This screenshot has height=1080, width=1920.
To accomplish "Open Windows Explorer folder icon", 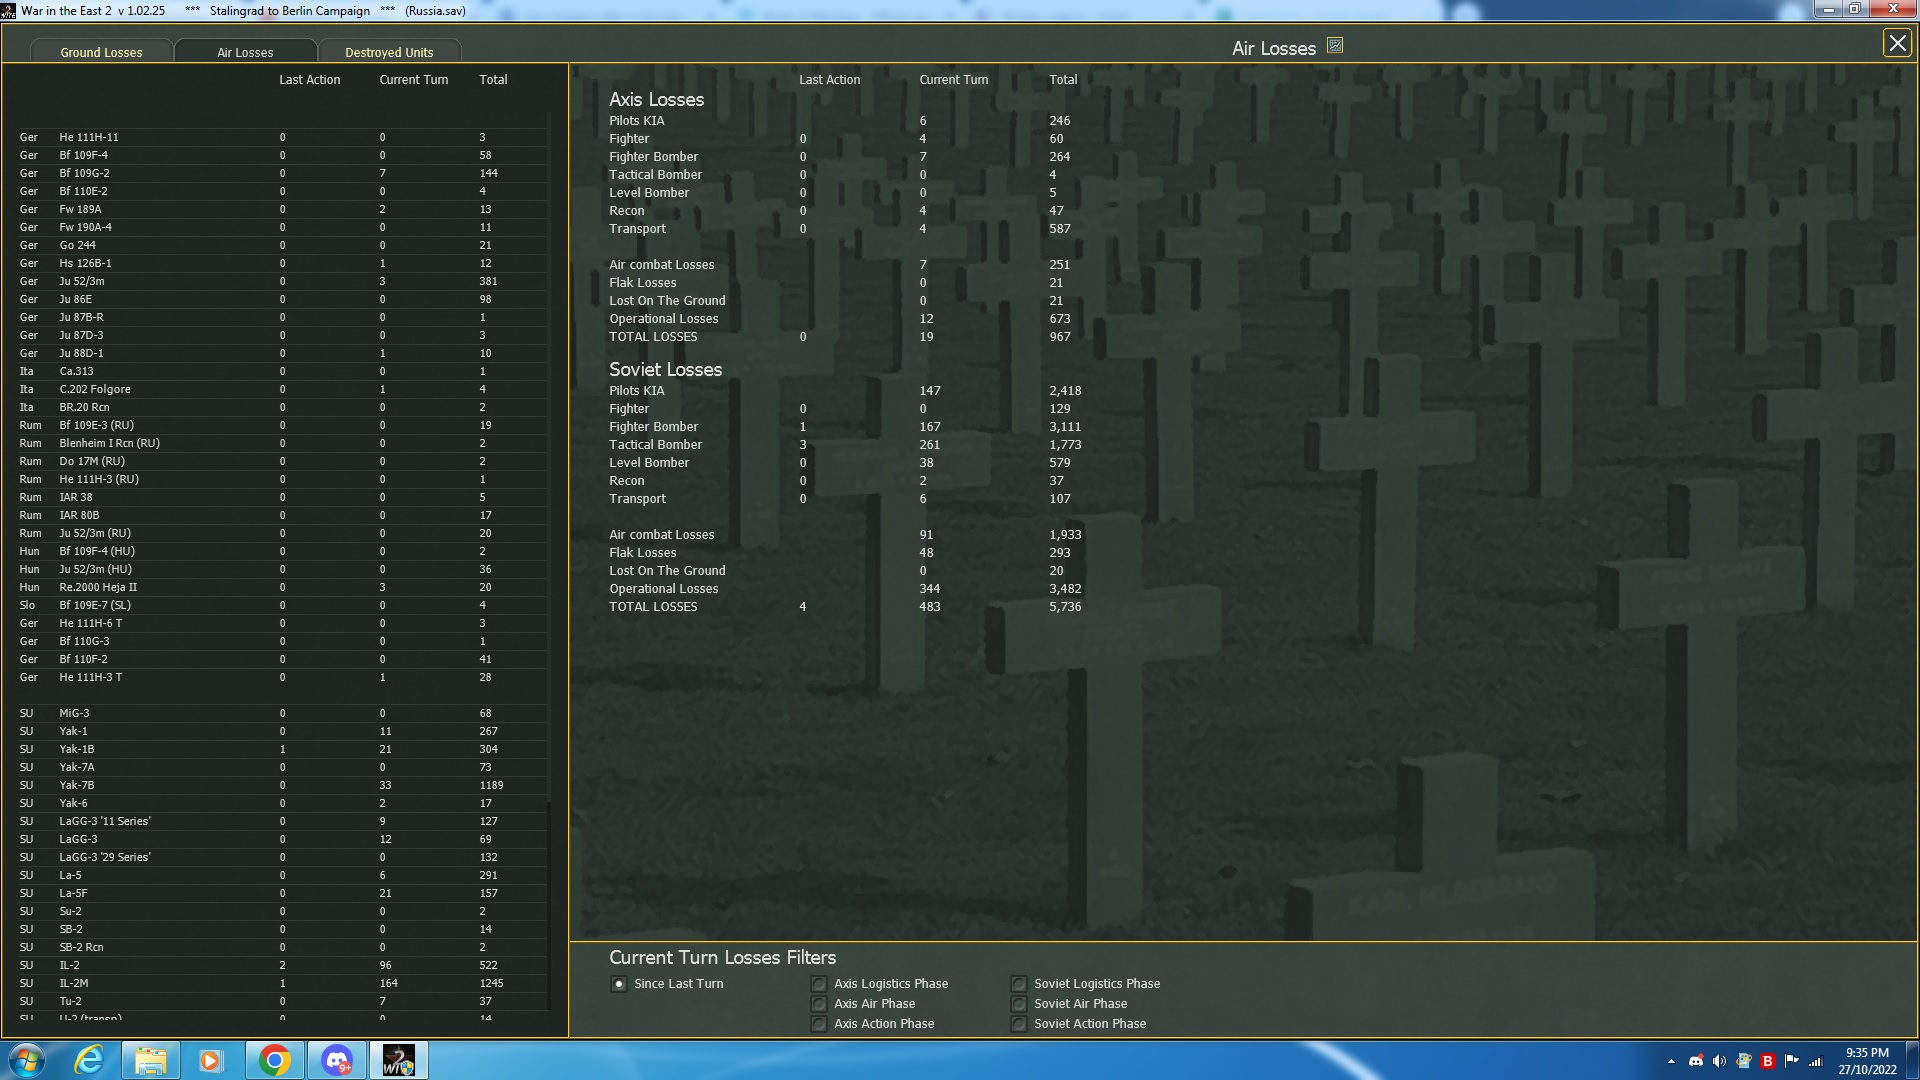I will pyautogui.click(x=150, y=1060).
